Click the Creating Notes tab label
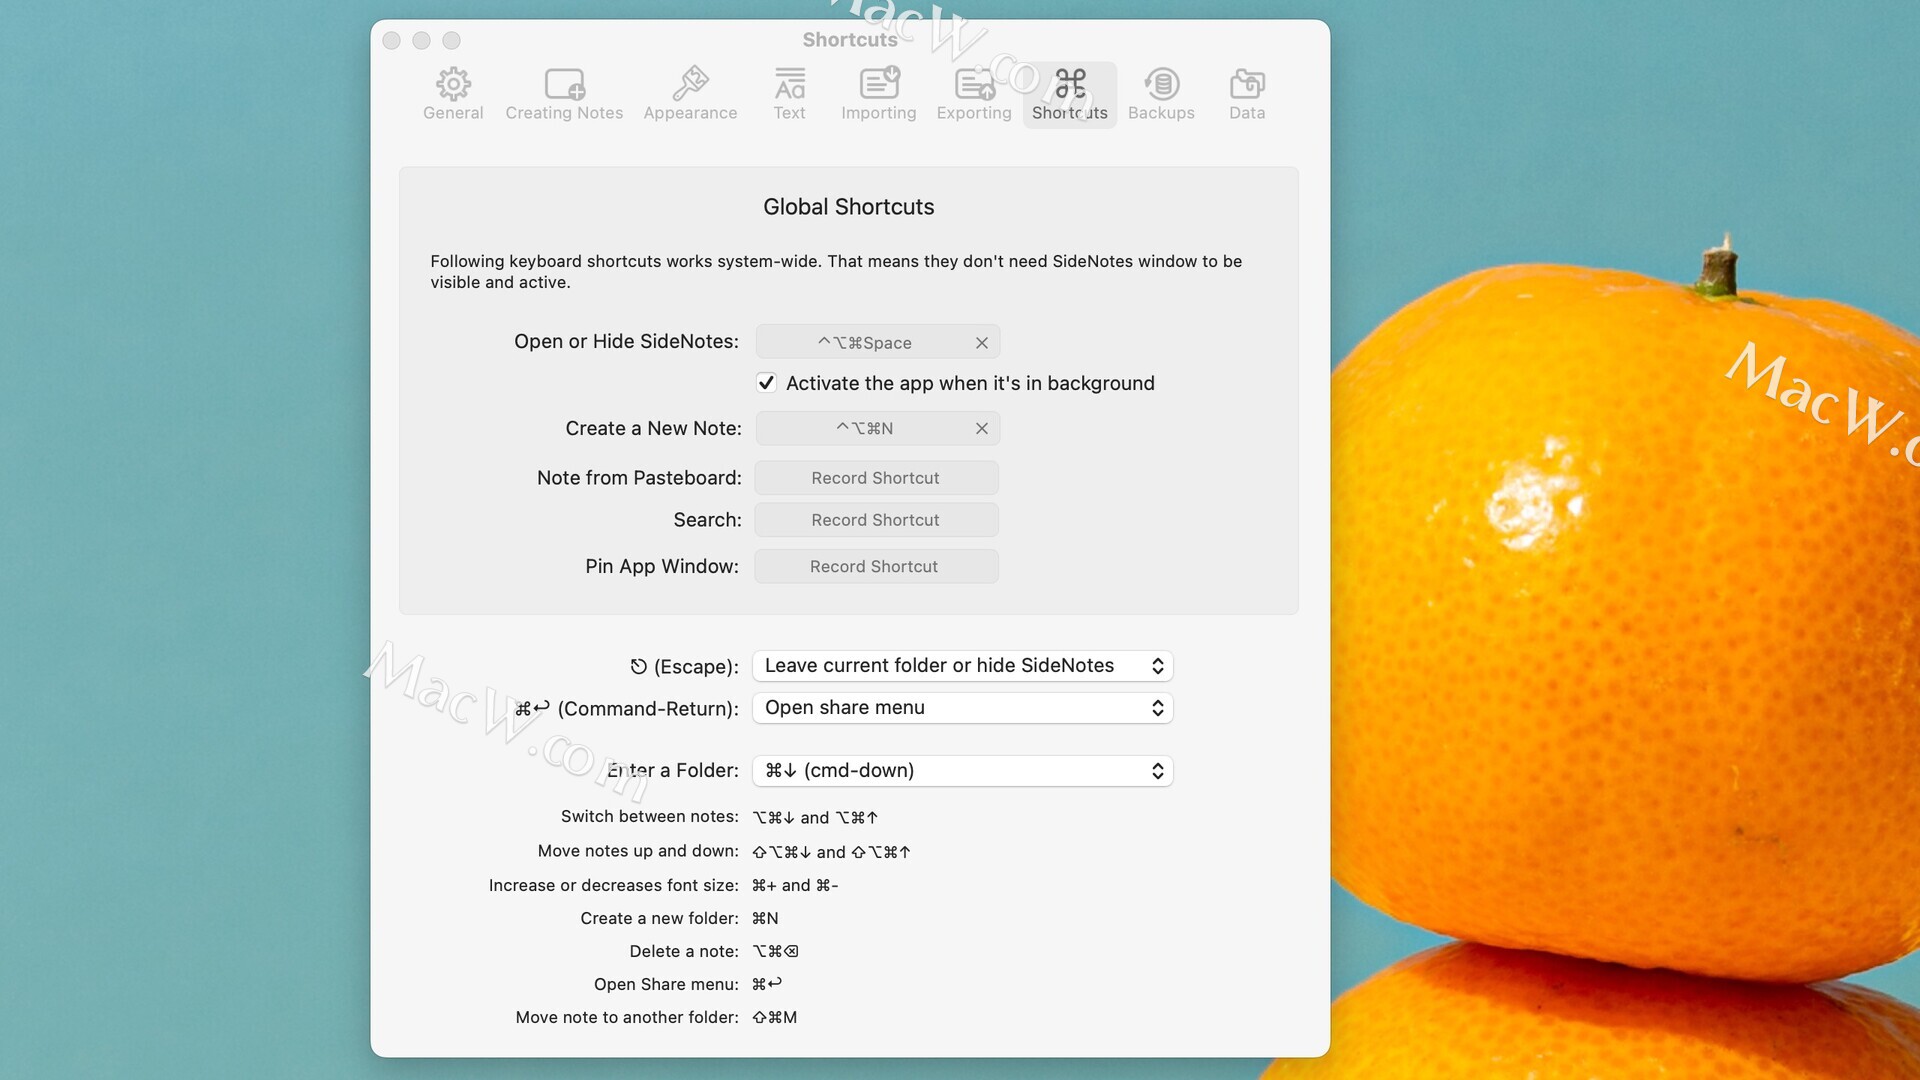This screenshot has width=1920, height=1080. click(x=564, y=113)
